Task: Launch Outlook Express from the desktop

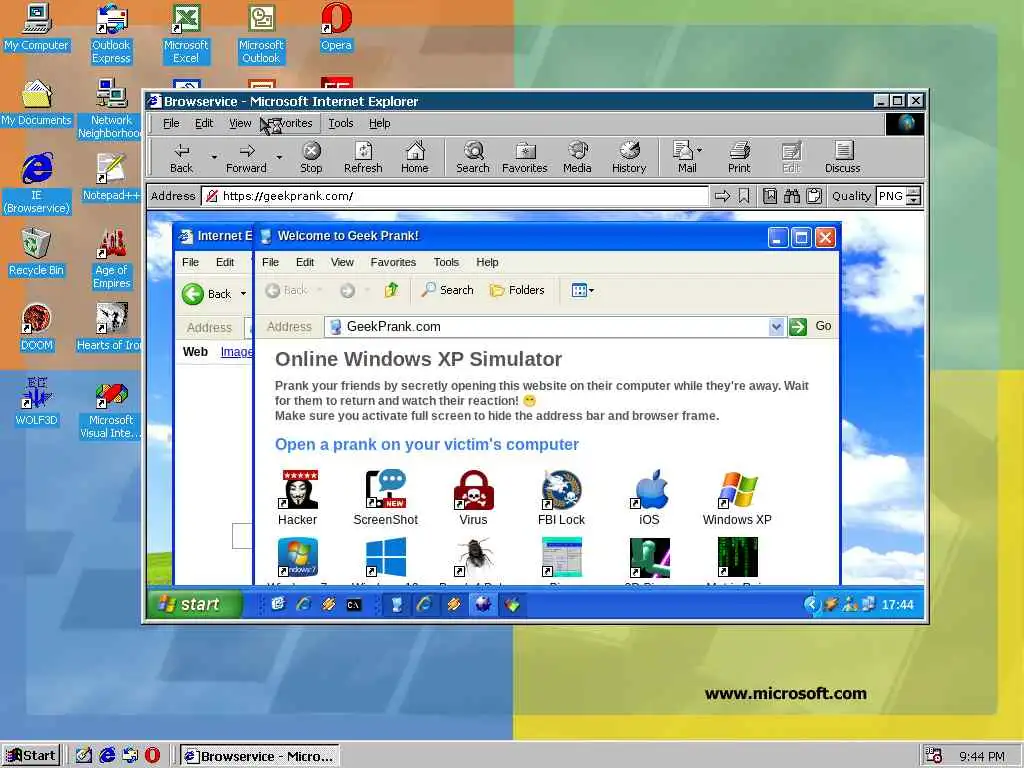Action: 111,34
